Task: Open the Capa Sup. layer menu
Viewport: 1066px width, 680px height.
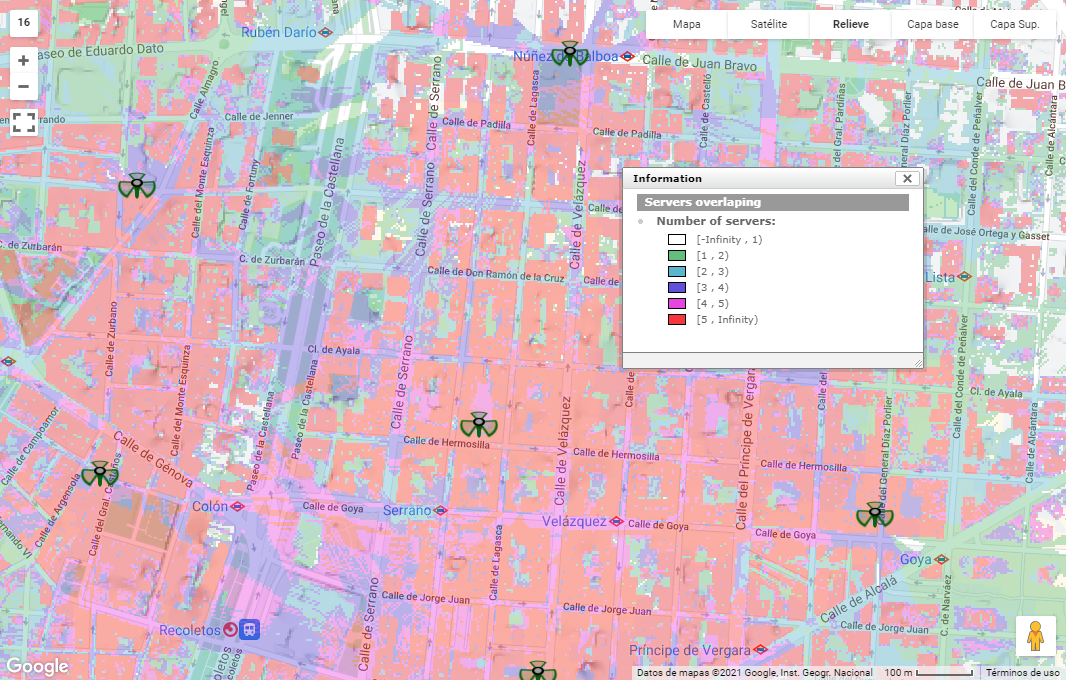Action: (1015, 24)
